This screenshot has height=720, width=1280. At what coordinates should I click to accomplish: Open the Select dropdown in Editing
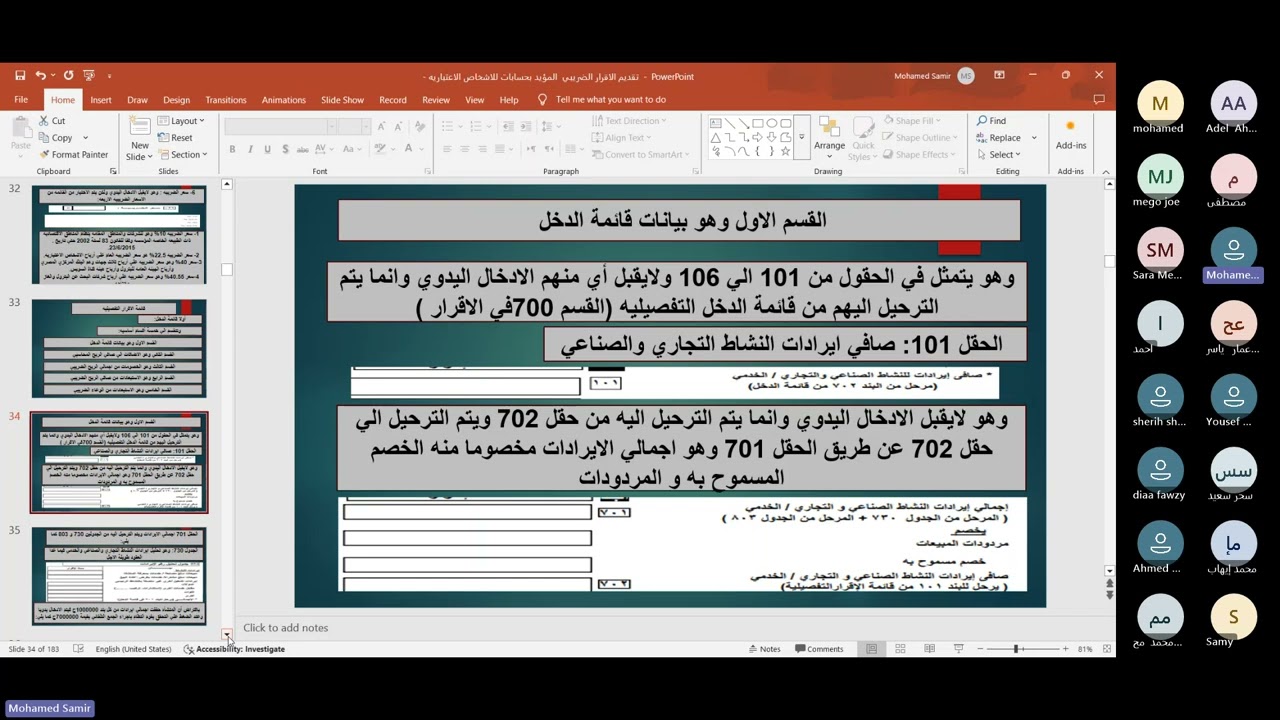click(x=999, y=155)
